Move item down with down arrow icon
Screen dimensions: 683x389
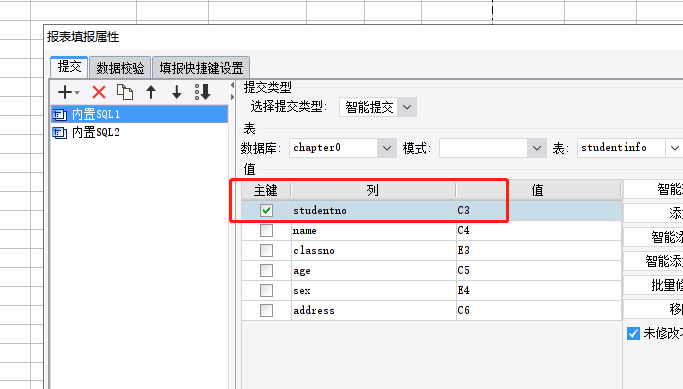(x=176, y=92)
